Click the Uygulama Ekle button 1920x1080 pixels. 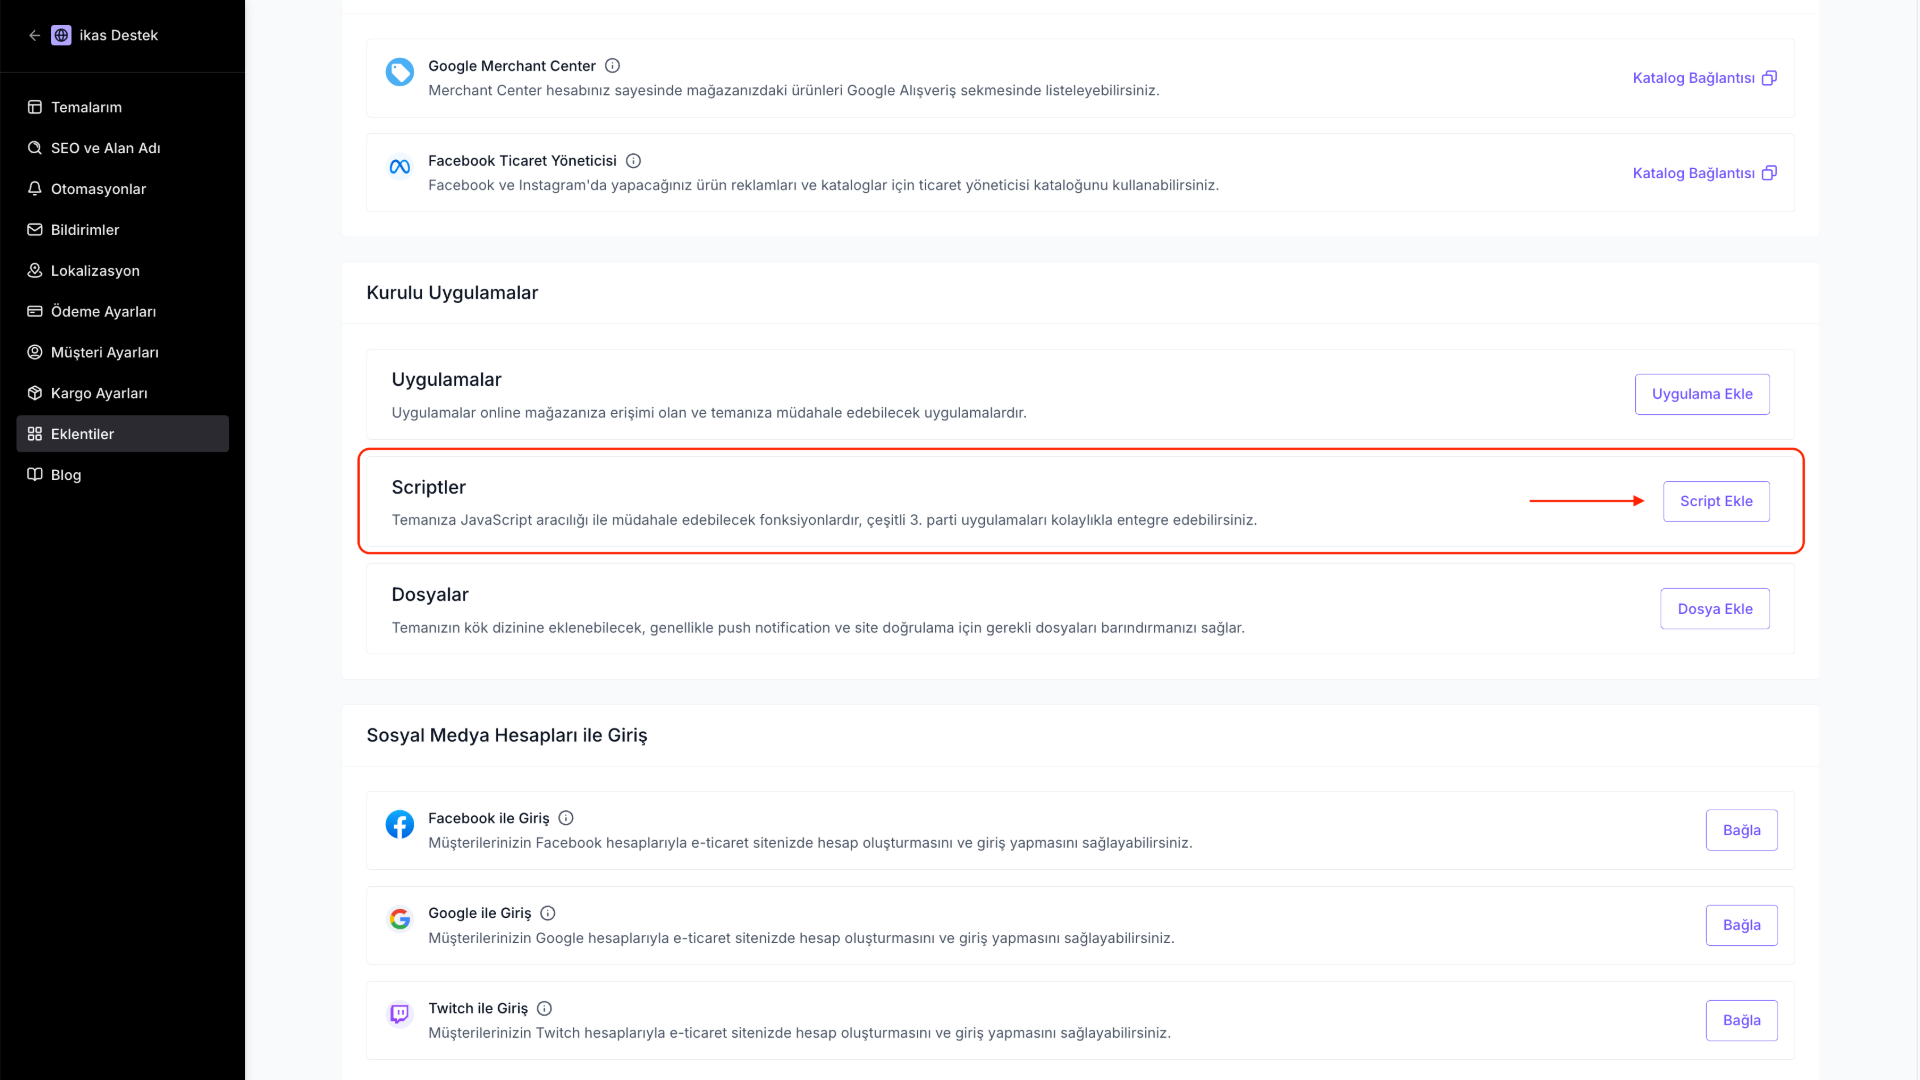1702,394
